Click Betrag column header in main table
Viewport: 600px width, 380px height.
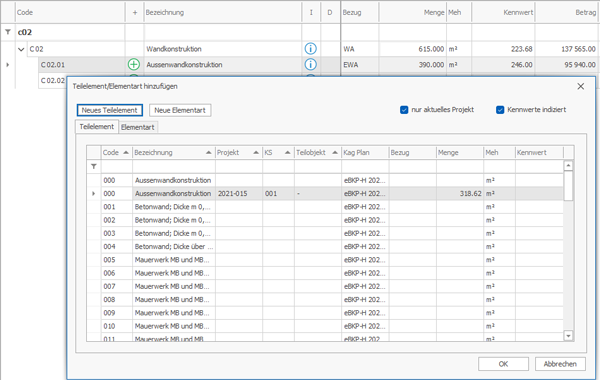coord(567,13)
